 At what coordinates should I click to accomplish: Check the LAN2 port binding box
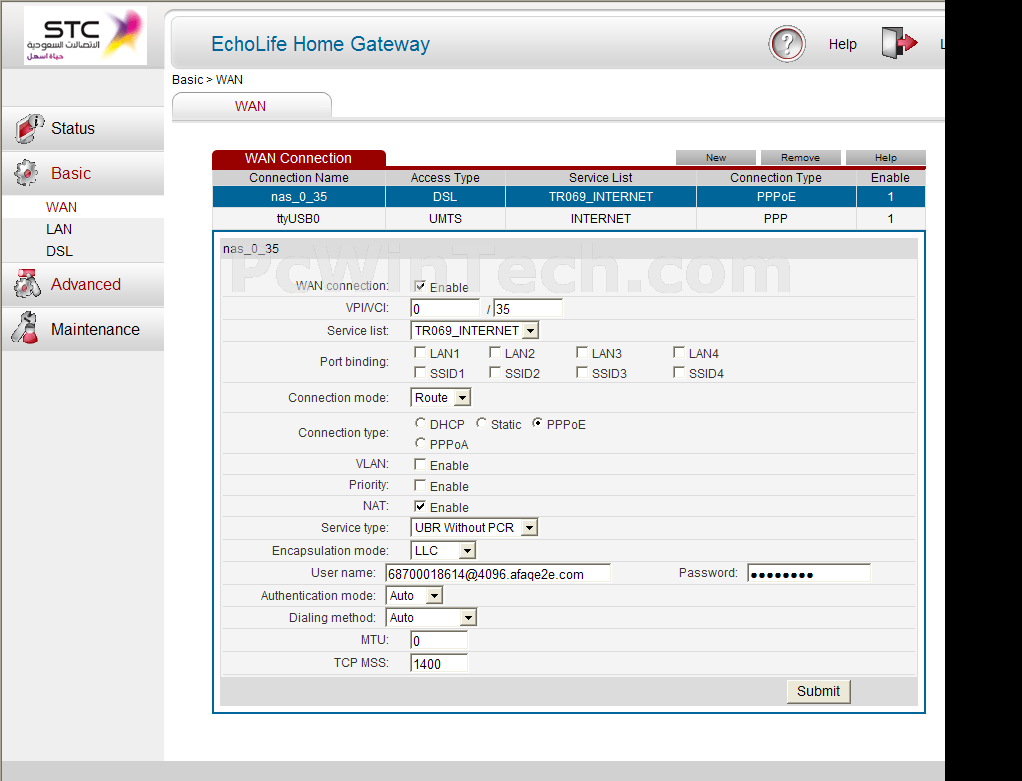[495, 353]
